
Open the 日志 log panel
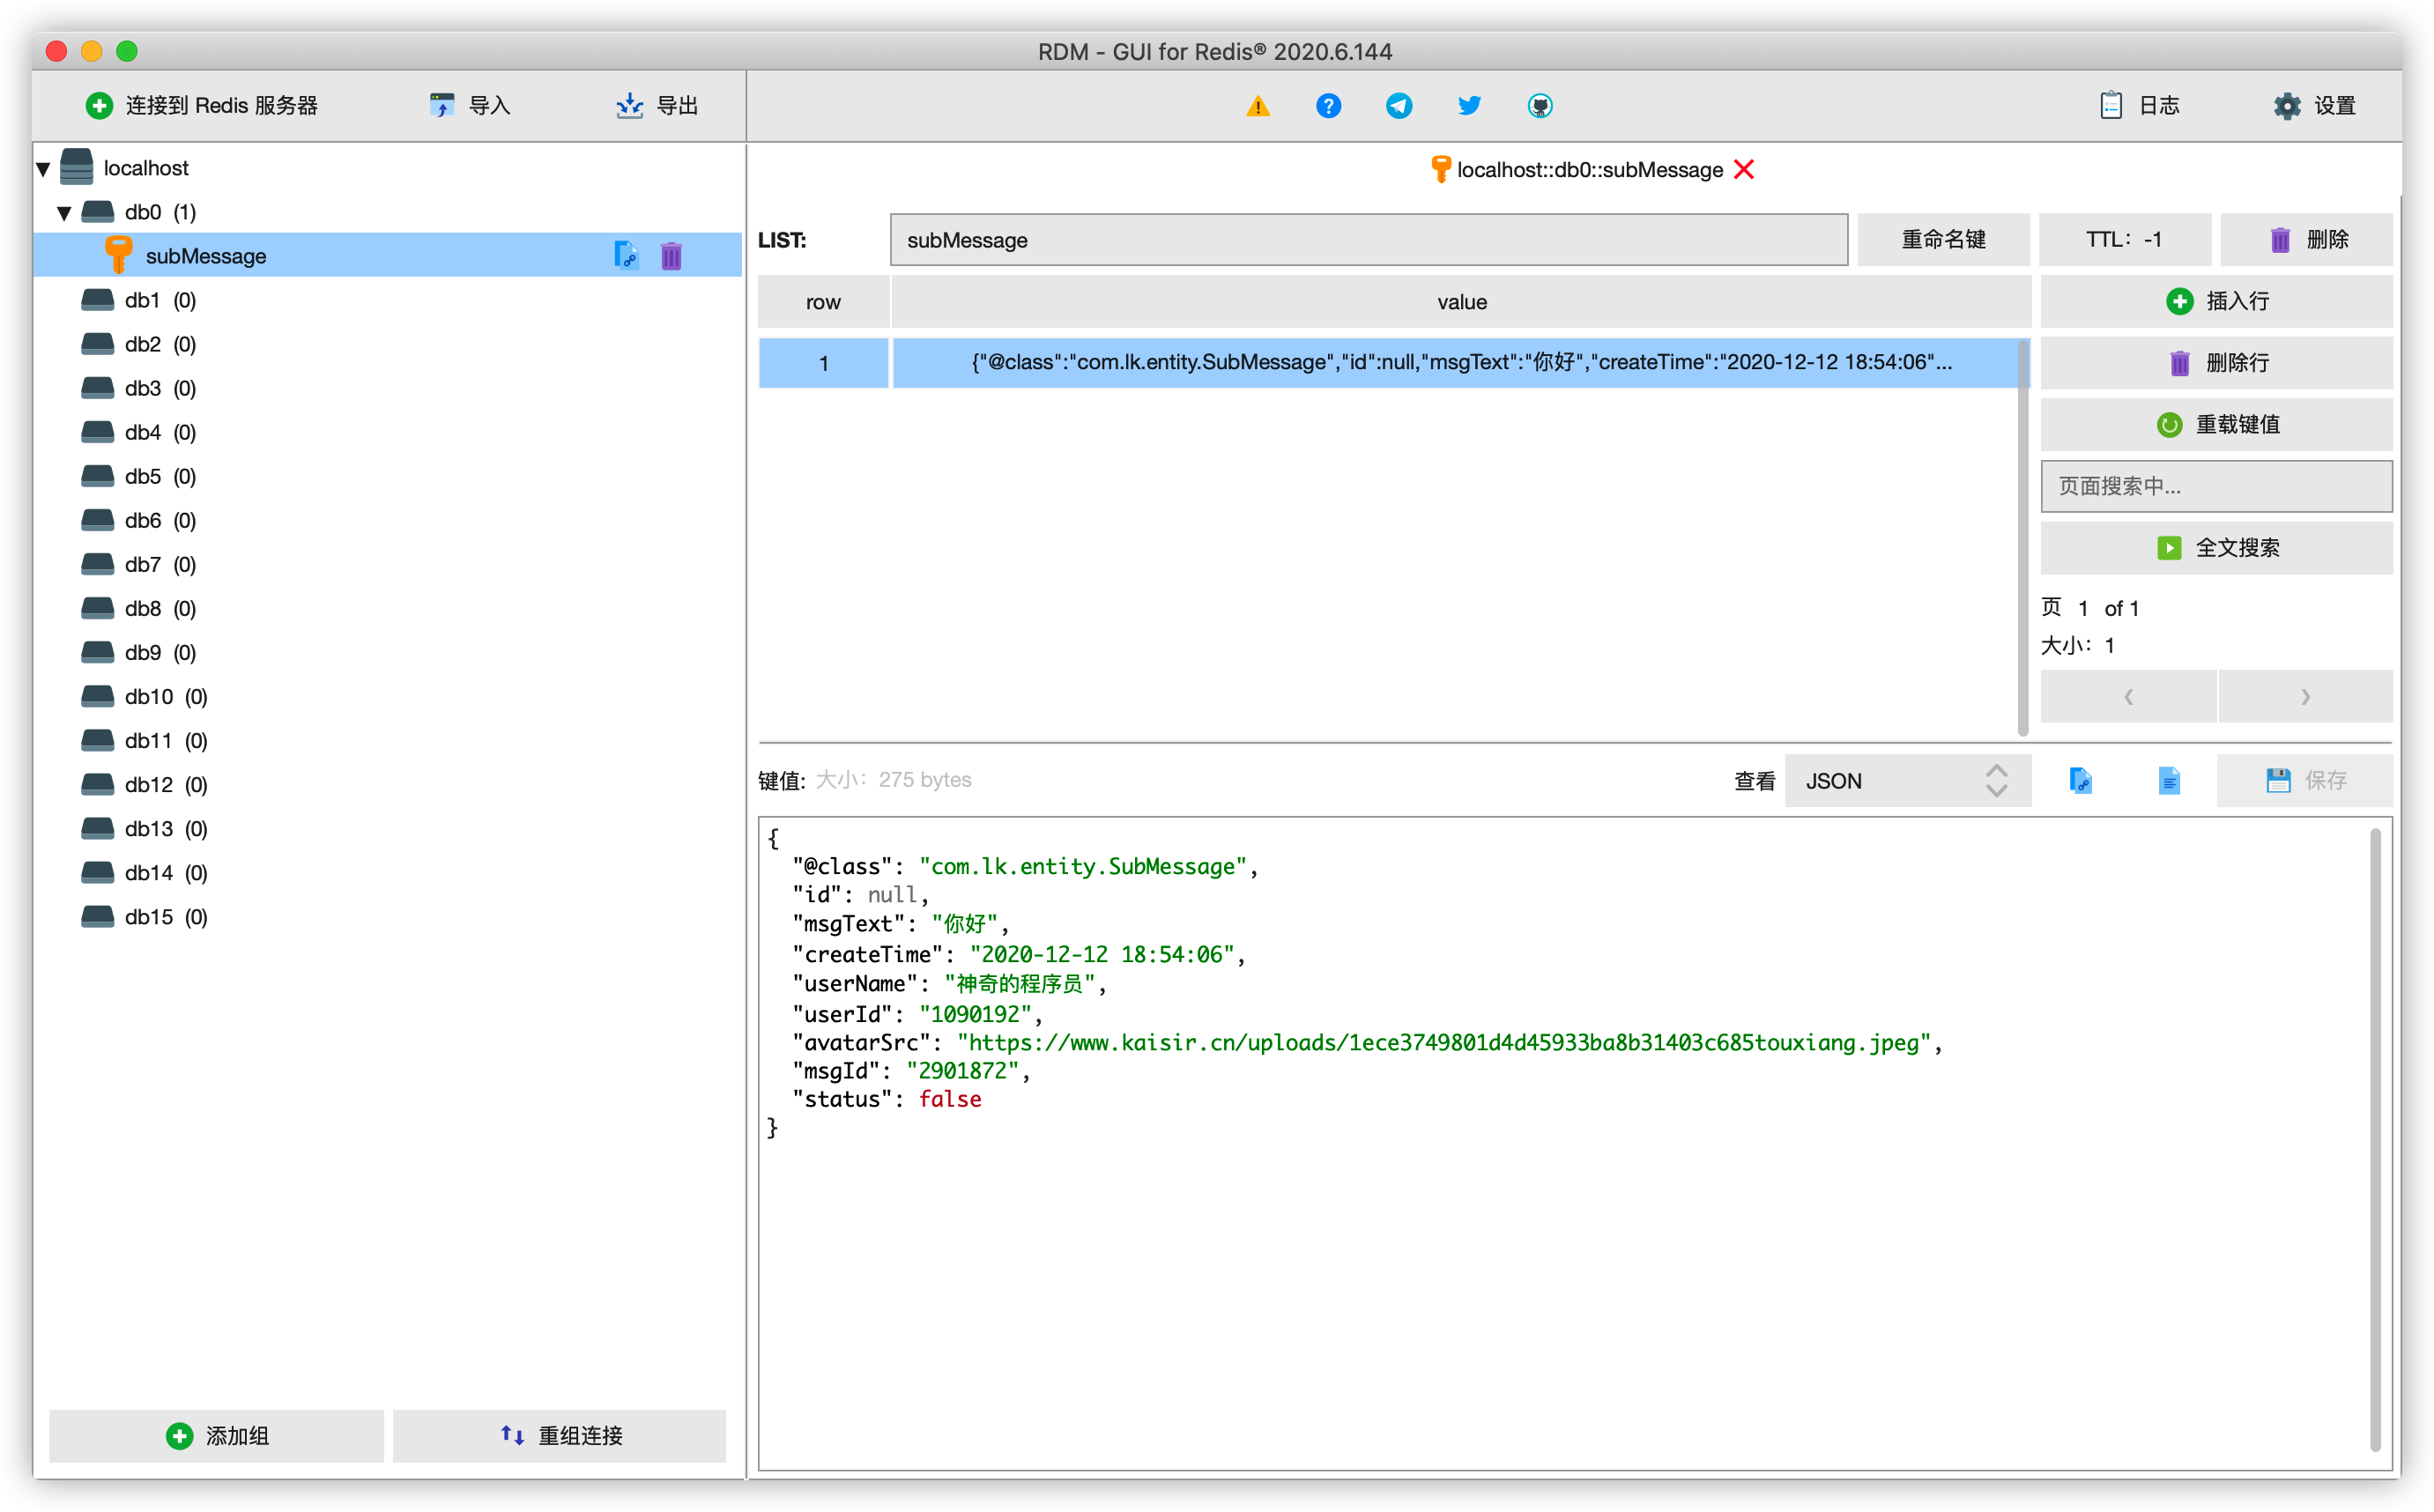(x=2139, y=106)
